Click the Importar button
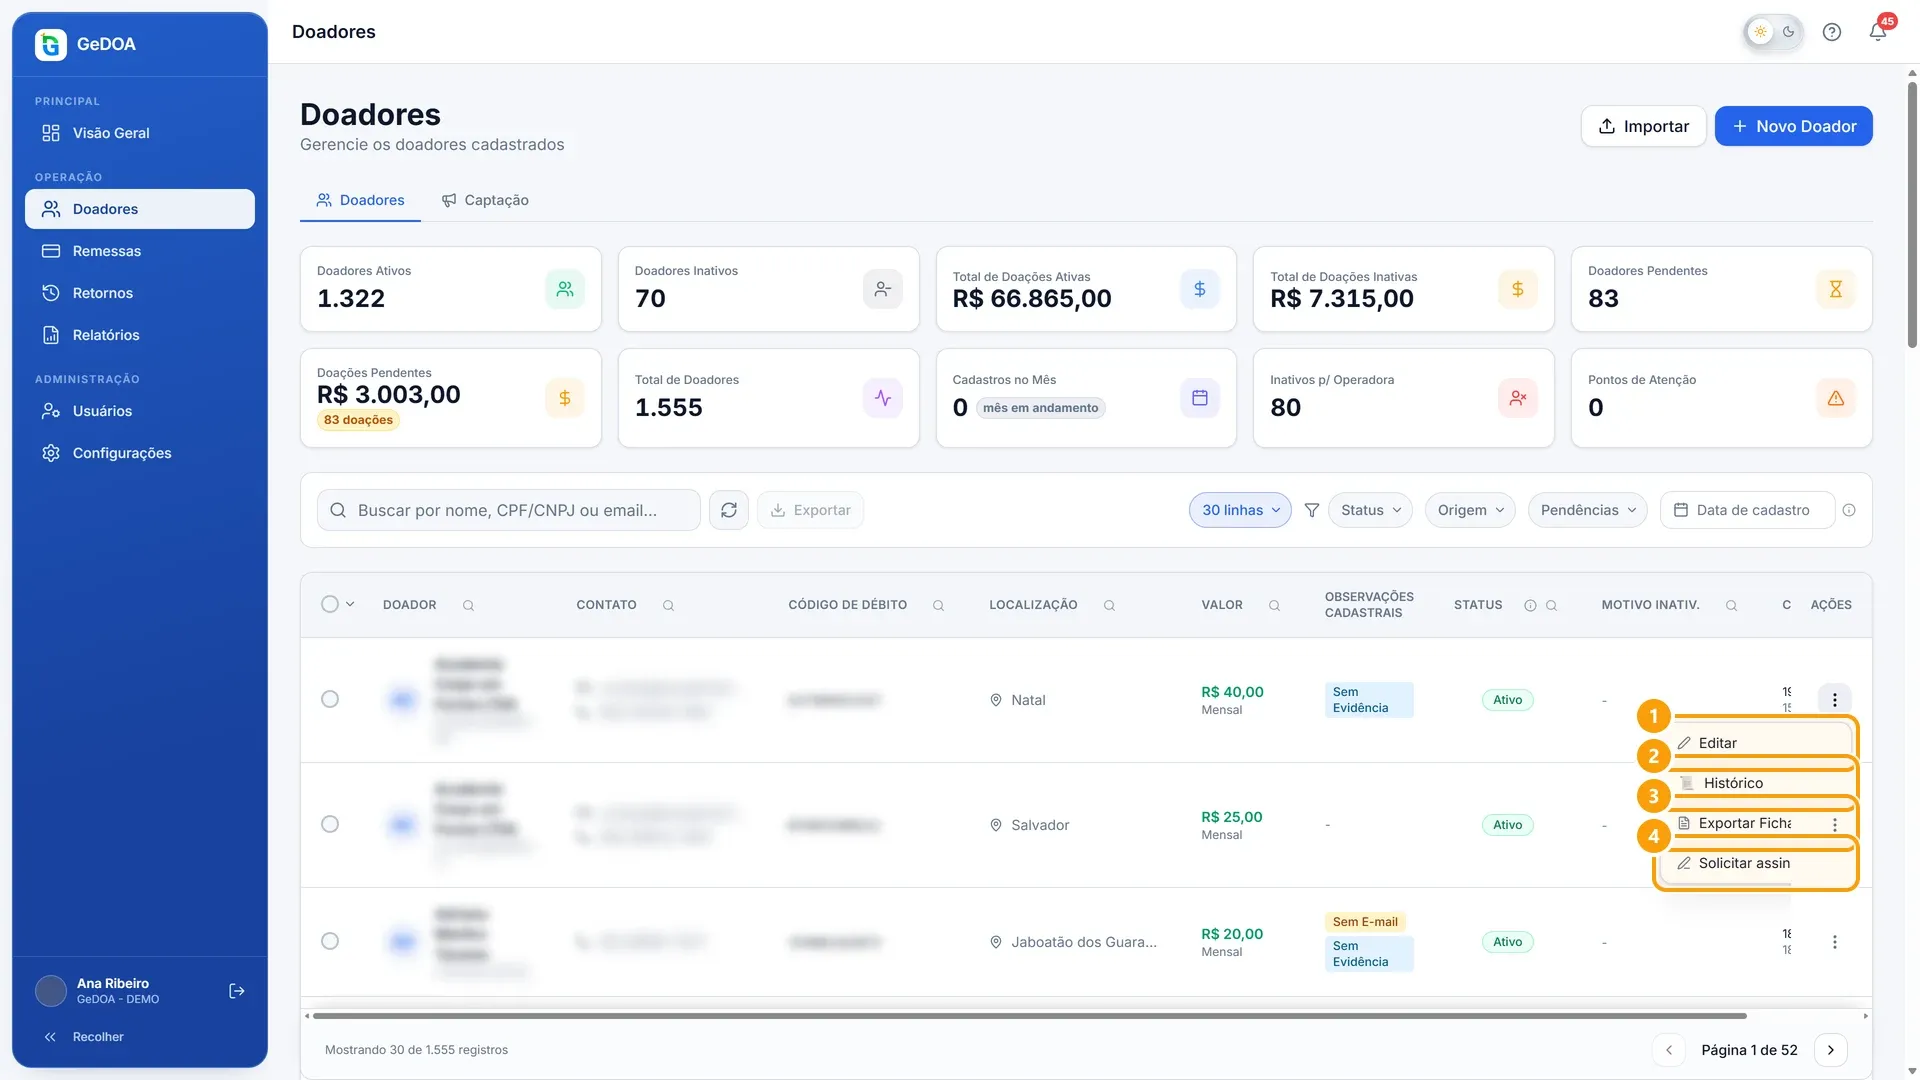Viewport: 1920px width, 1080px height. 1643,126
